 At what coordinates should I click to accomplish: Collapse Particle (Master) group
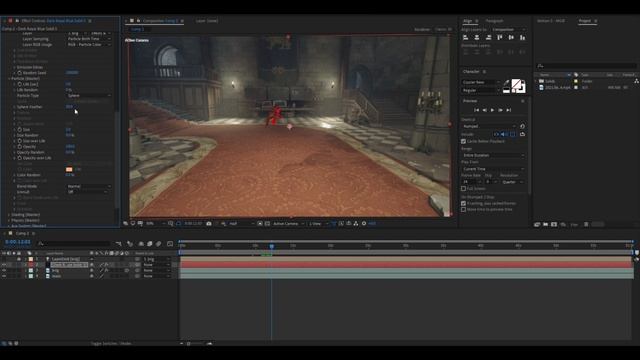click(x=9, y=78)
